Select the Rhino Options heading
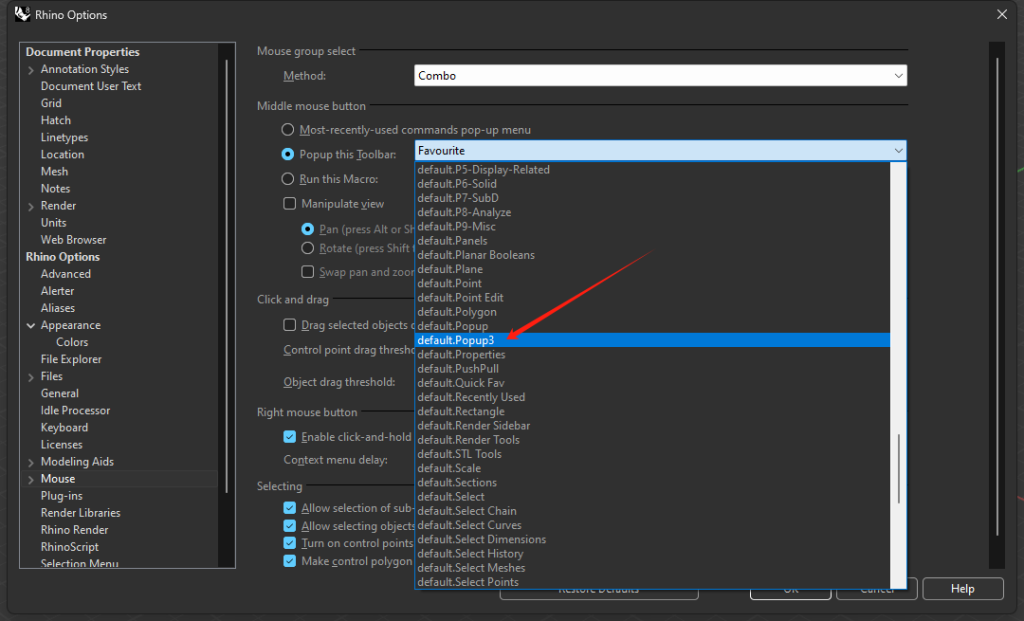Image resolution: width=1024 pixels, height=621 pixels. 63,257
